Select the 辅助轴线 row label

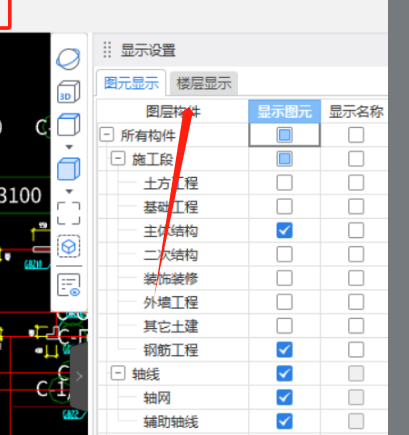[x=171, y=422]
